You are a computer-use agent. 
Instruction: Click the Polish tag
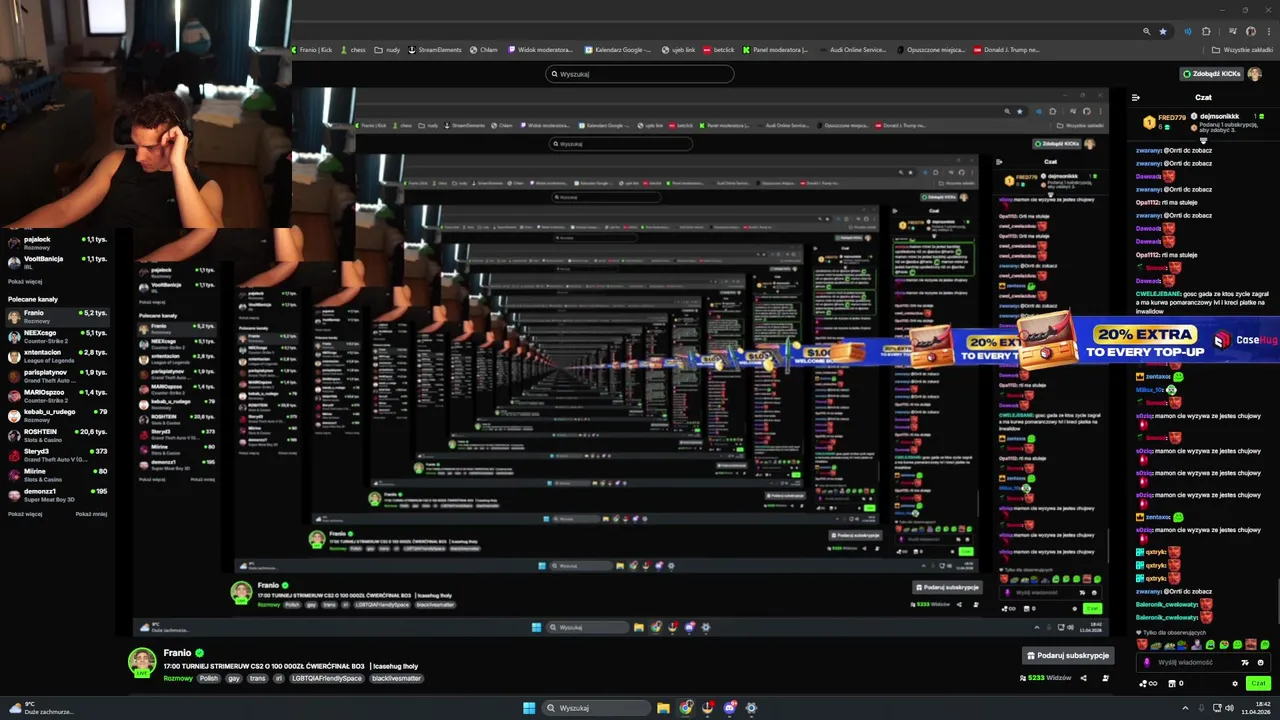point(208,678)
